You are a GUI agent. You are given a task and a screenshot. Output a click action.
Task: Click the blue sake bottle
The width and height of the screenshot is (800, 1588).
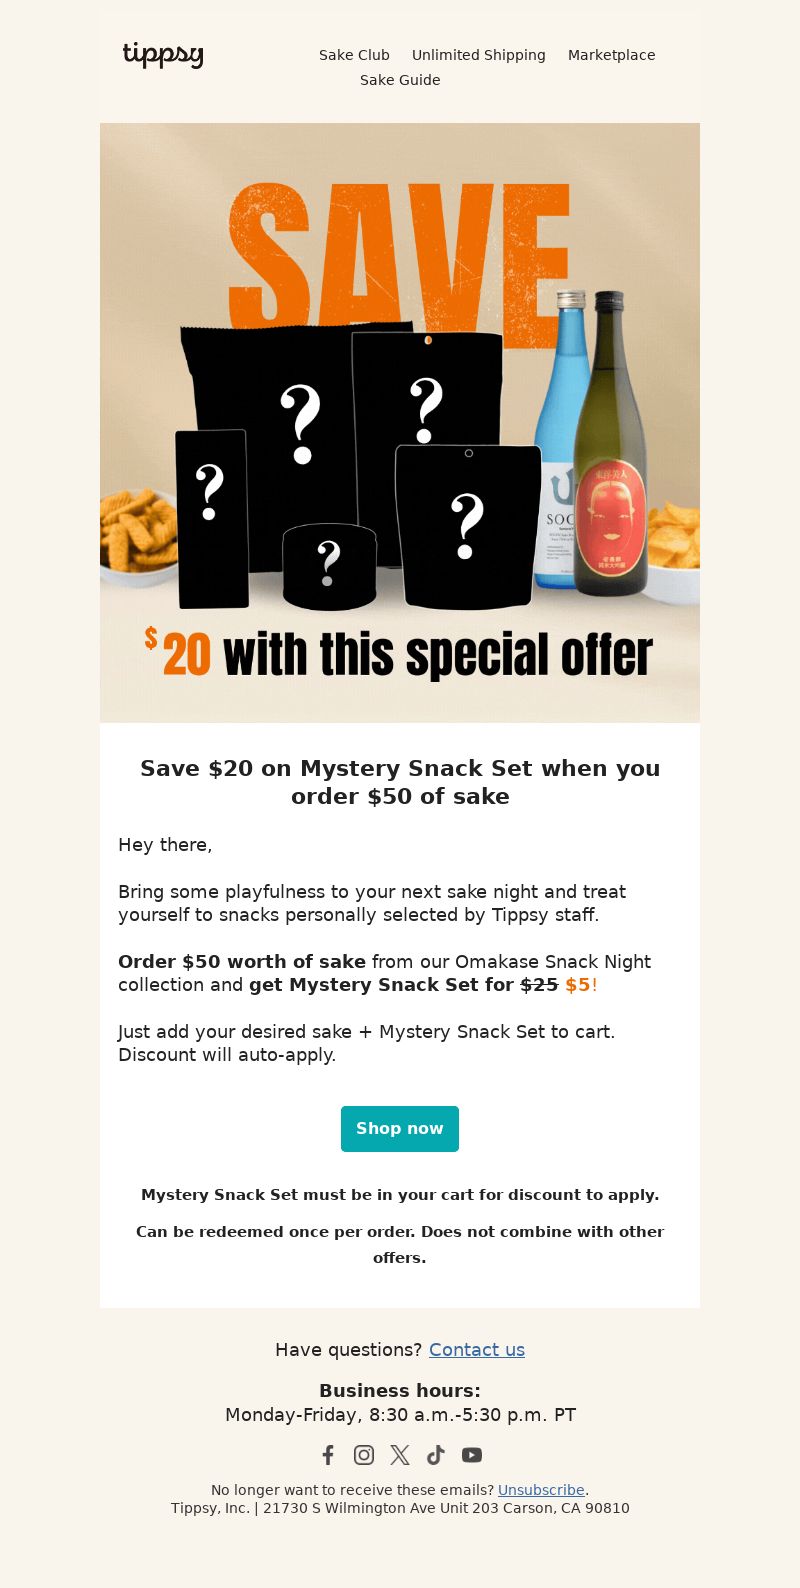tap(562, 438)
